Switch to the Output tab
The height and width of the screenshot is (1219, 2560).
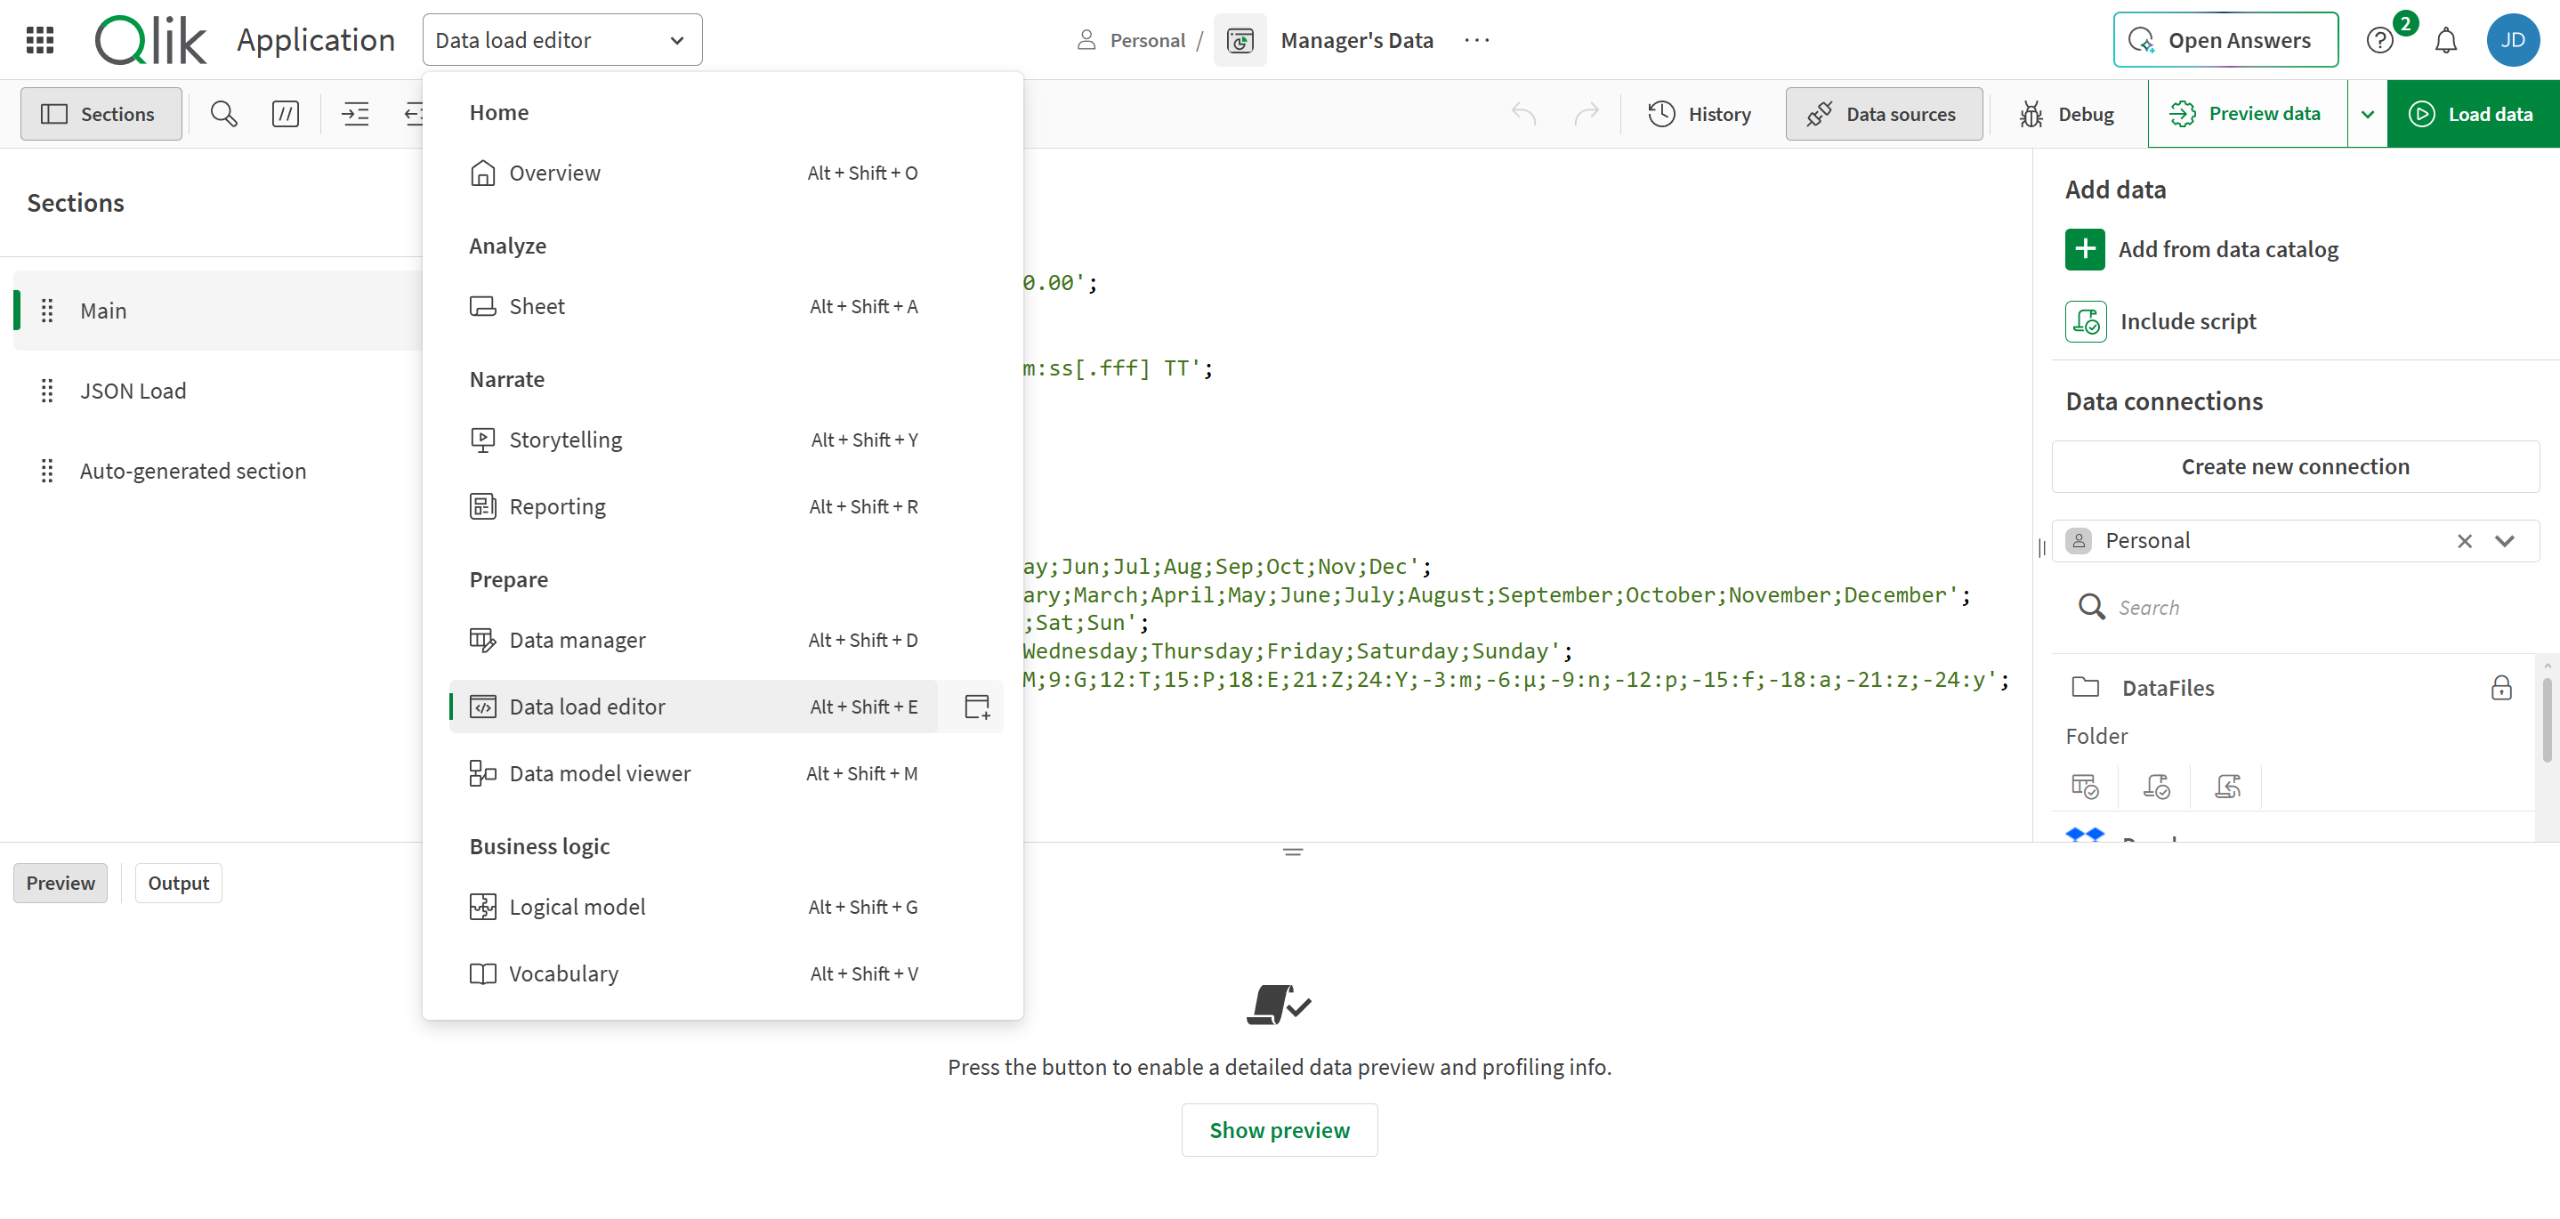(178, 883)
